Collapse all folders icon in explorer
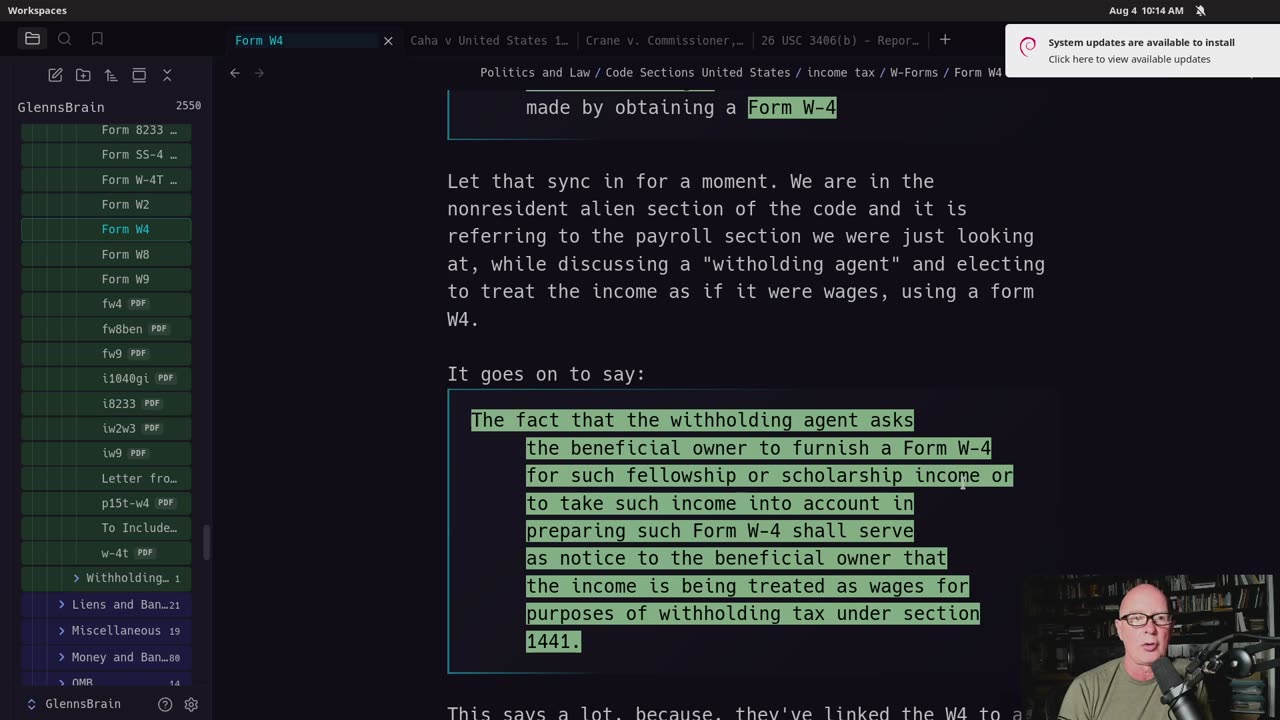 167,75
